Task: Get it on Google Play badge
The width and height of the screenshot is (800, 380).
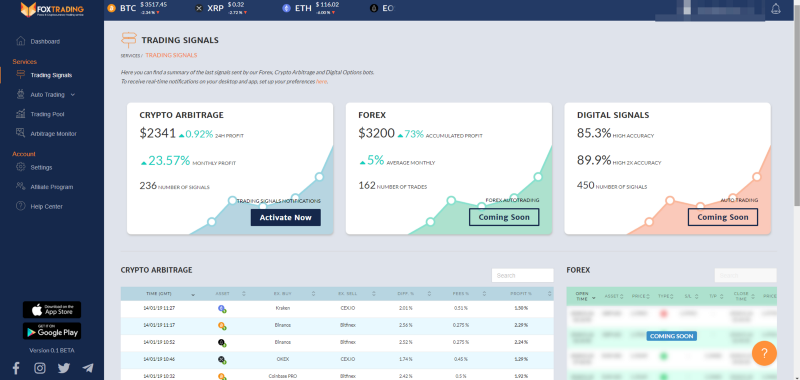Action: coord(52,331)
